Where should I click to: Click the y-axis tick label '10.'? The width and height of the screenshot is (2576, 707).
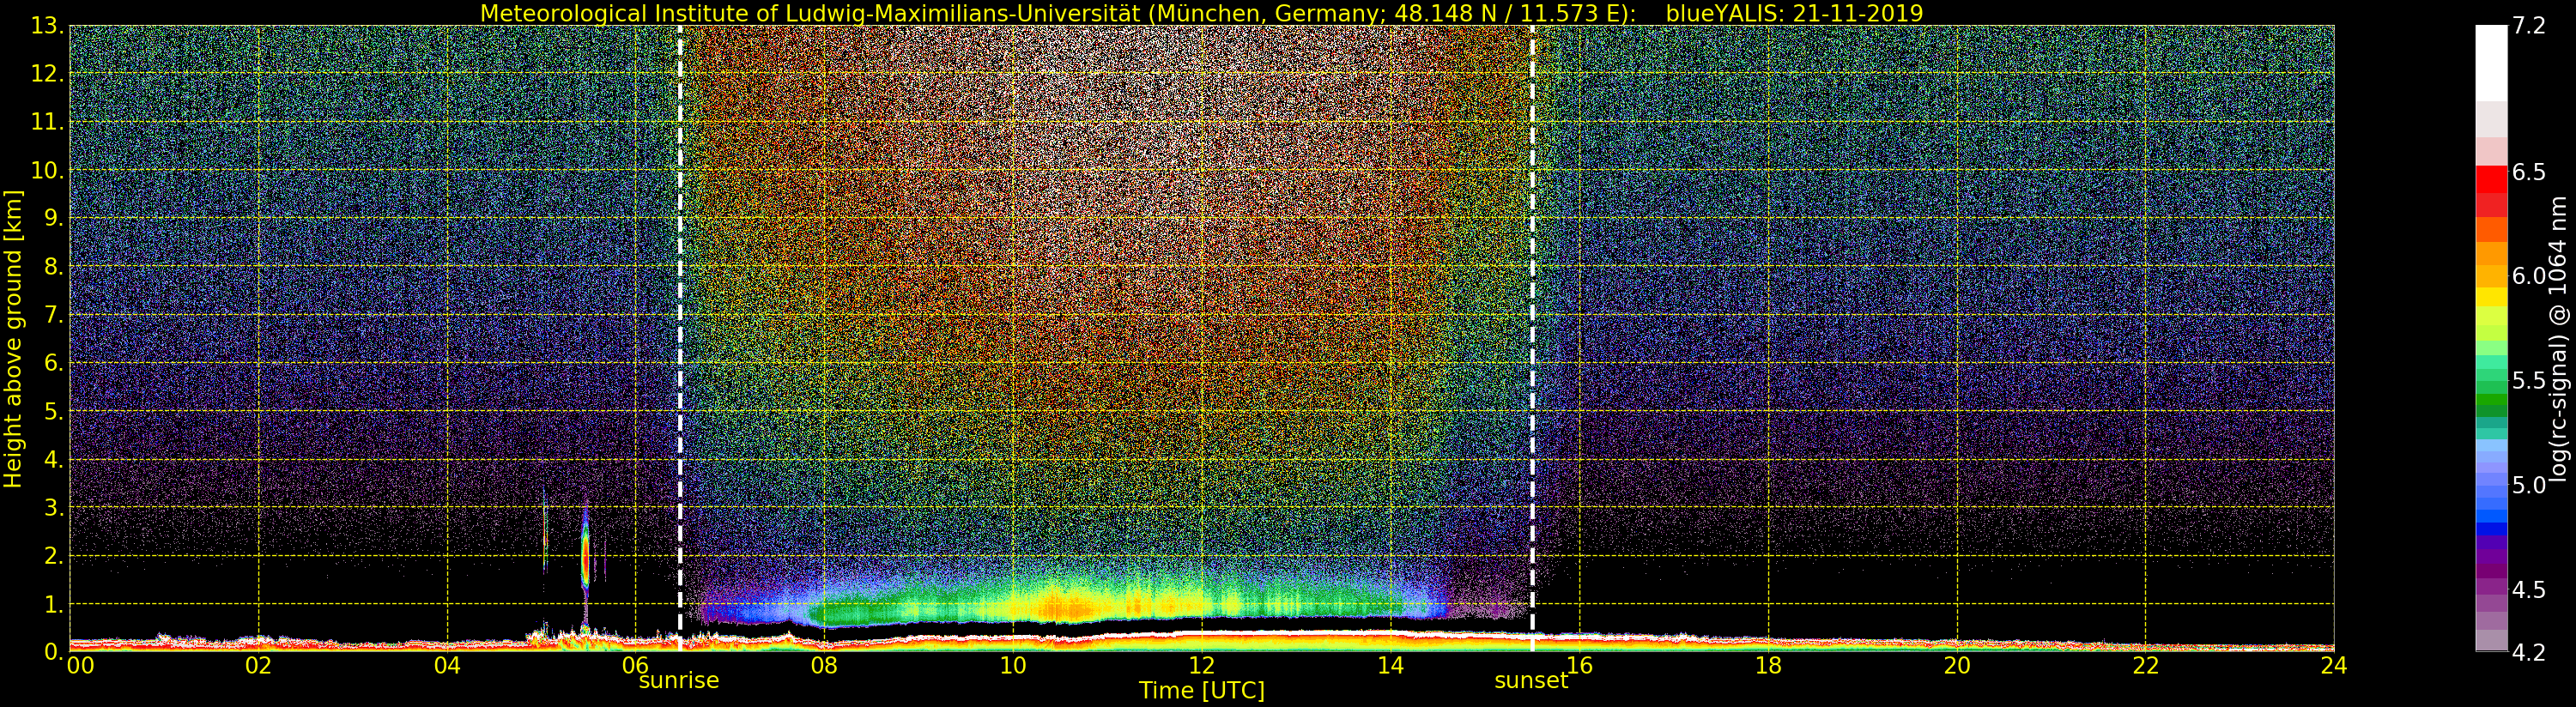tap(48, 170)
